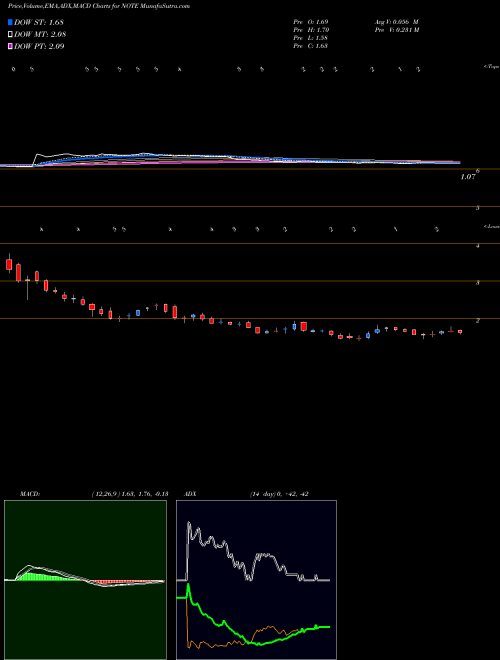Click the 'Avg V: 0.056 M' volume text
The height and width of the screenshot is (660, 500).
396,21
